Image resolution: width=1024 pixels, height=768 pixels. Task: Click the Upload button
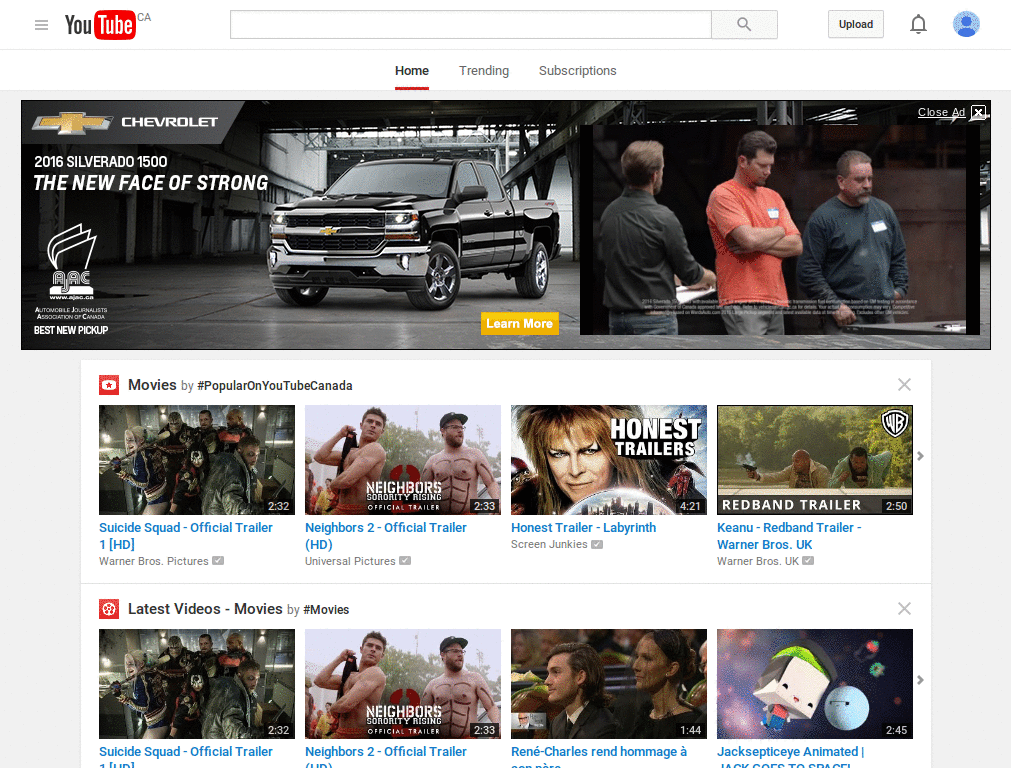coord(855,23)
